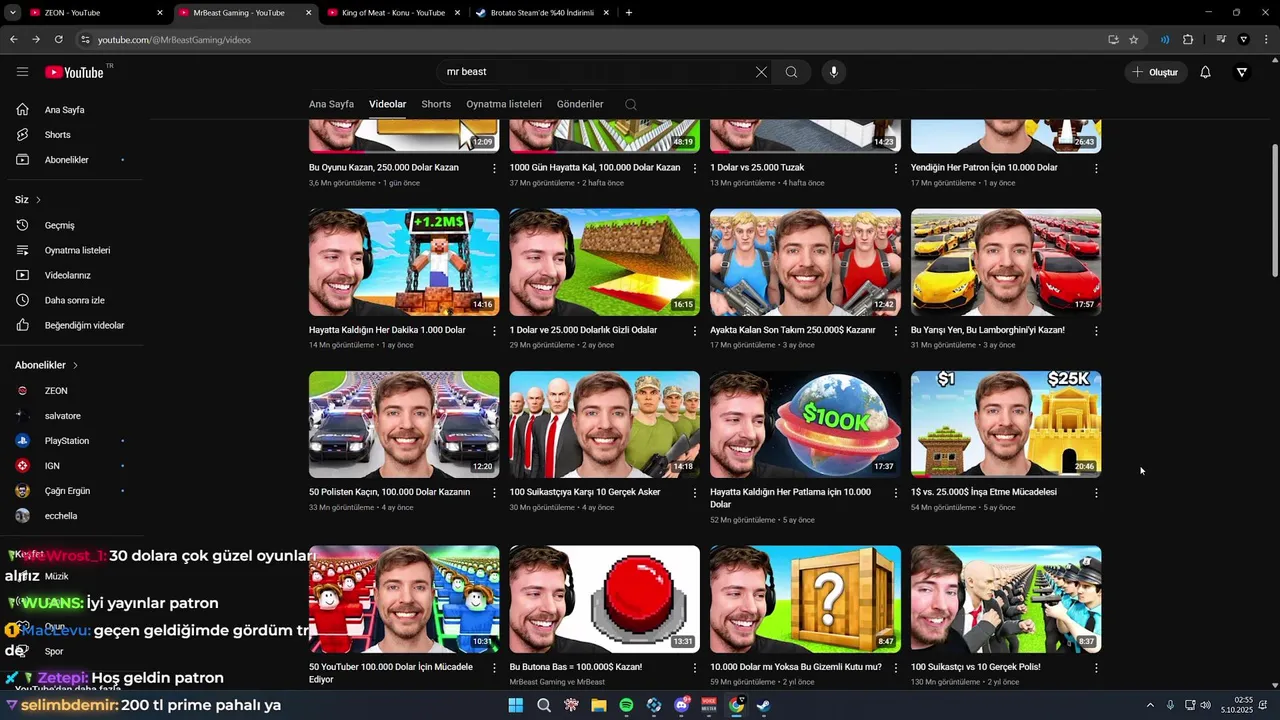Open Steam from the taskbar
This screenshot has height=720, width=1280.
coord(763,705)
